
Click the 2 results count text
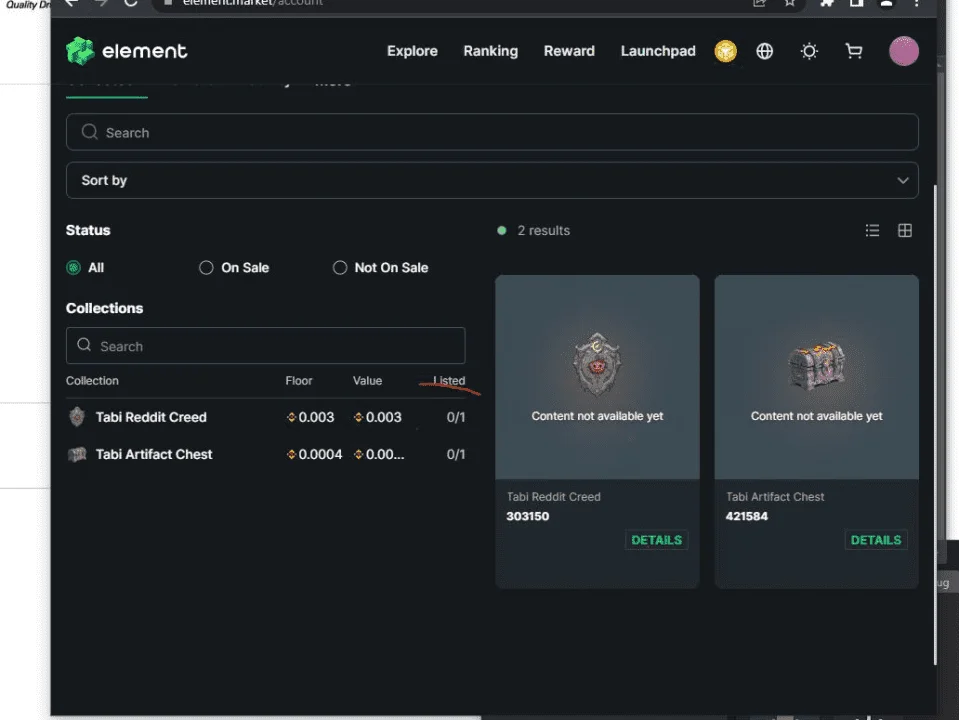click(544, 230)
